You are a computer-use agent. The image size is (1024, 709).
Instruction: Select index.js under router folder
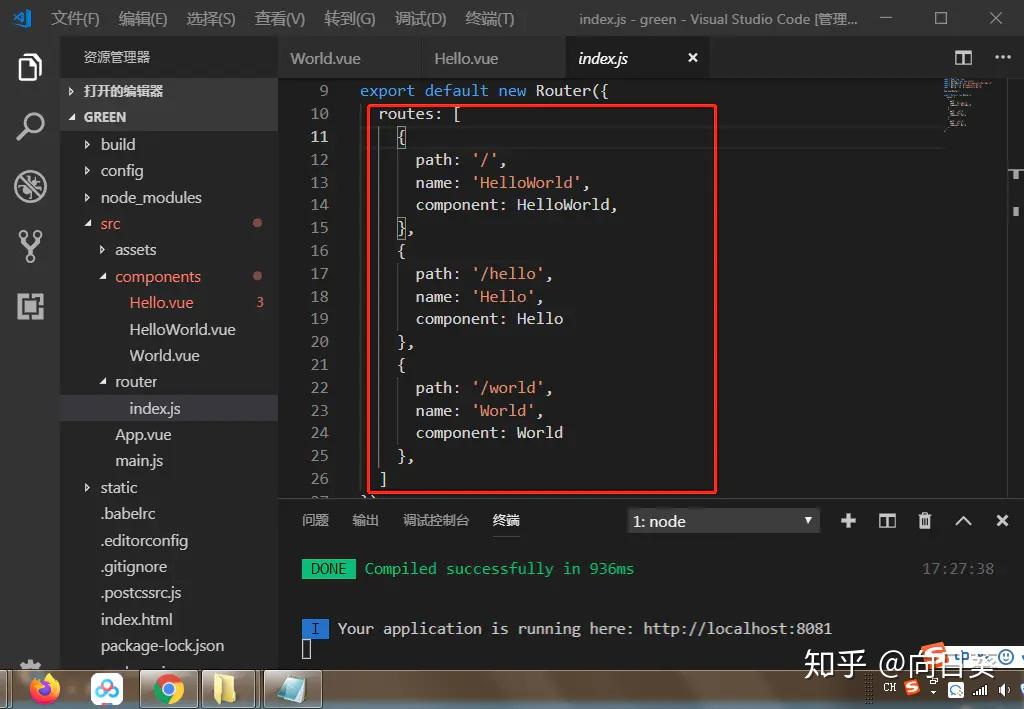[x=155, y=409]
